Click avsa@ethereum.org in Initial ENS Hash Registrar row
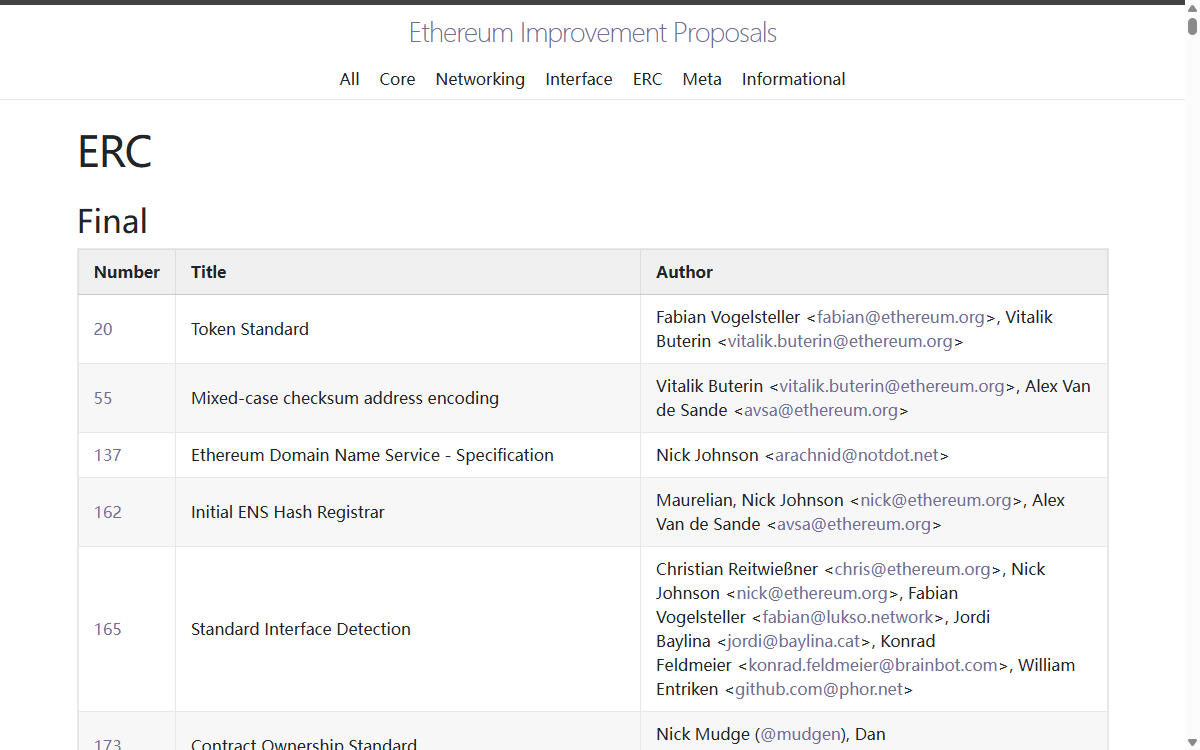The width and height of the screenshot is (1200, 750). click(x=854, y=524)
